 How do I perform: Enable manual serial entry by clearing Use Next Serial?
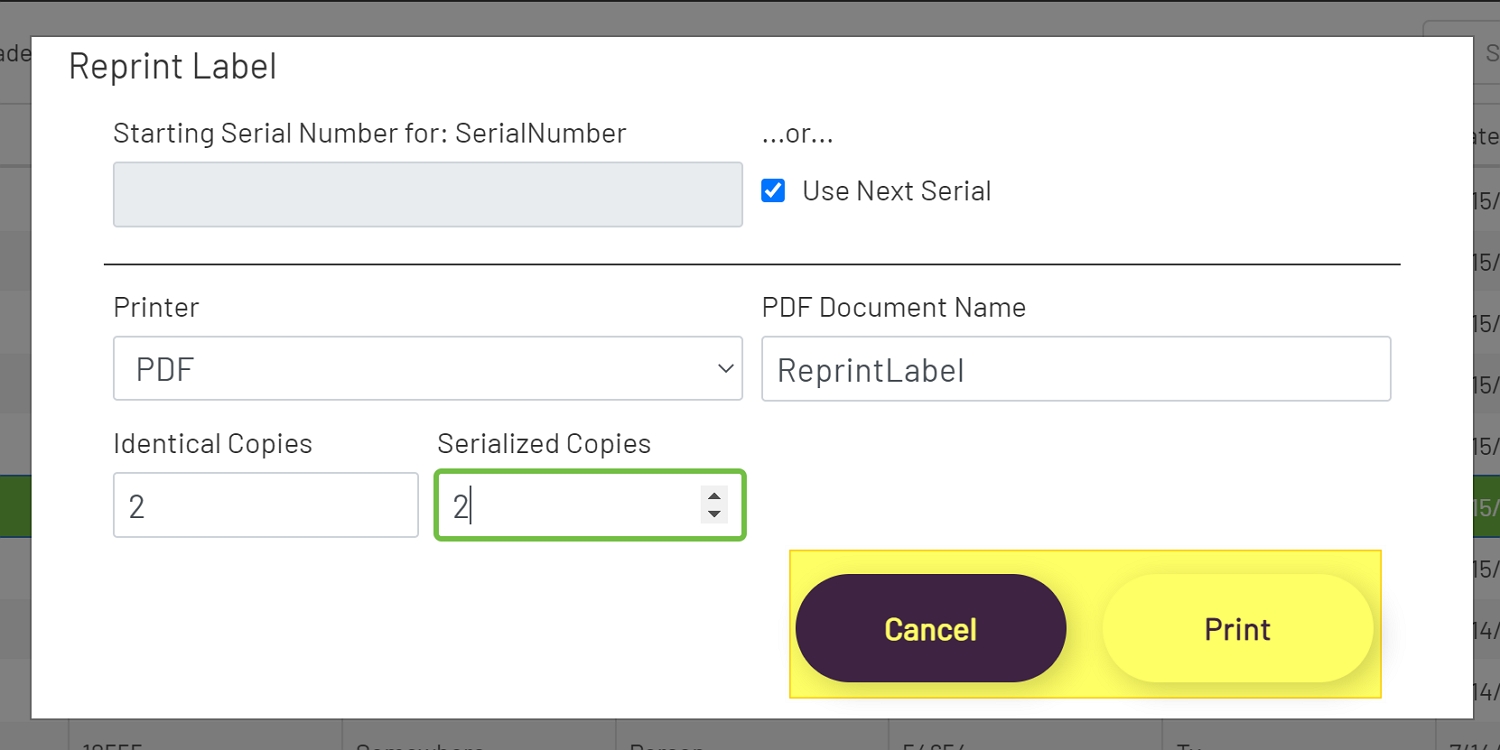pos(772,190)
